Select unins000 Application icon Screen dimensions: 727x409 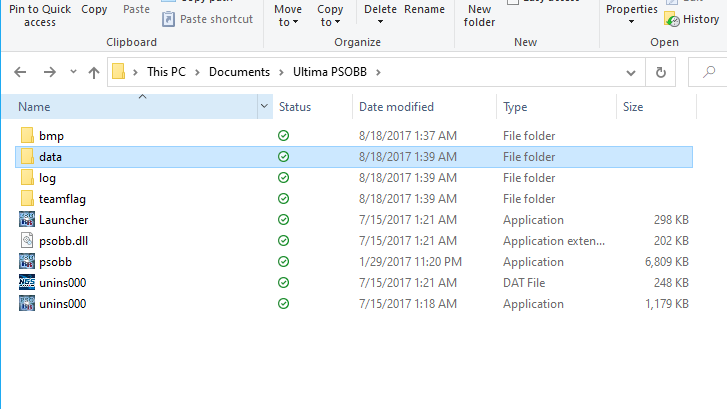point(27,304)
